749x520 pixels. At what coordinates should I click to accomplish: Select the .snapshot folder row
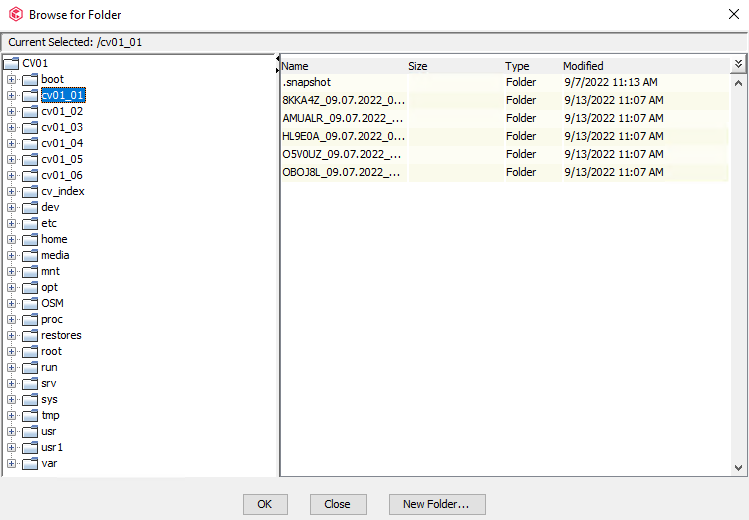pos(344,82)
